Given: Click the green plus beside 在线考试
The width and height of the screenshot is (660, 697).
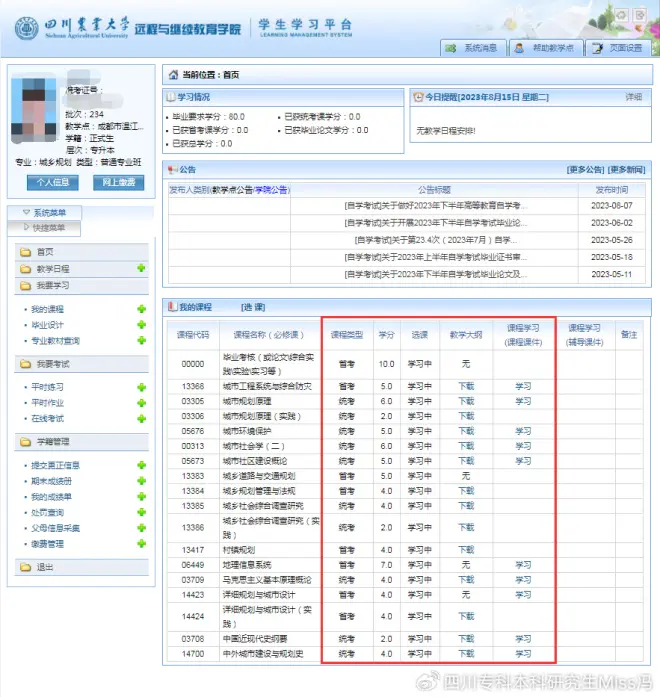Looking at the screenshot, I should (x=141, y=418).
